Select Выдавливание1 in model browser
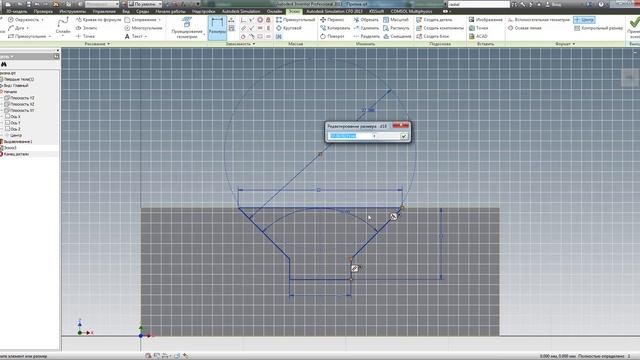This screenshot has height=360, width=640. (x=17, y=141)
